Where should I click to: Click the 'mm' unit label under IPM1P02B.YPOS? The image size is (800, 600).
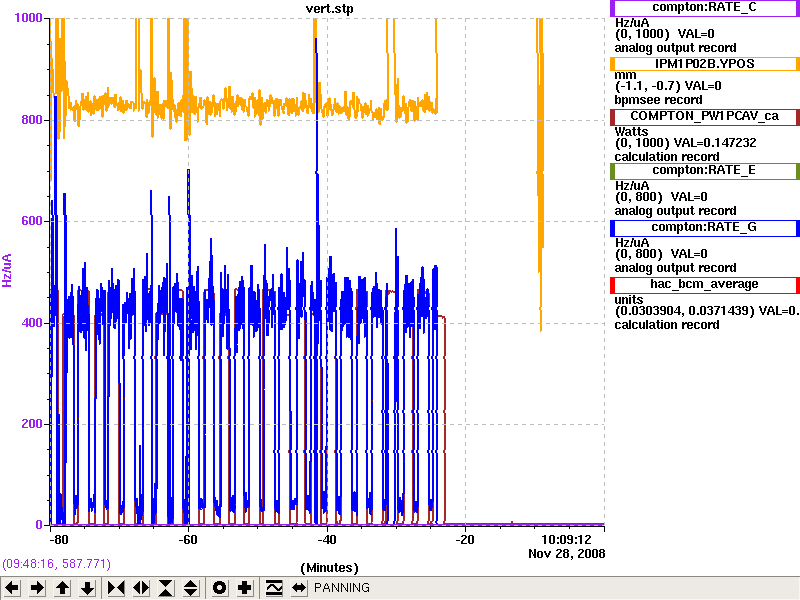625,76
